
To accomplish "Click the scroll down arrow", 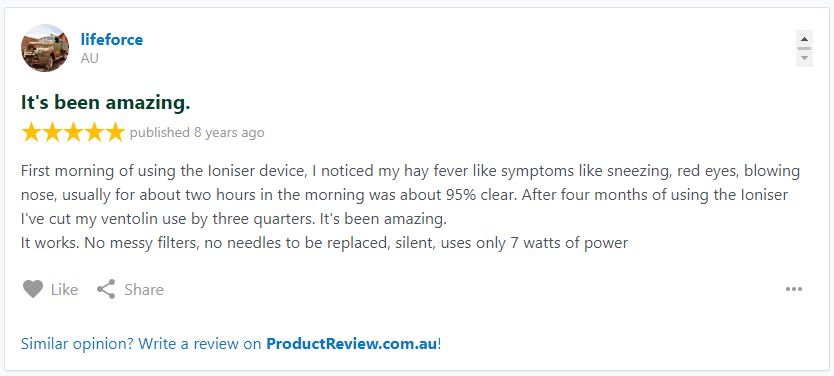I will coord(804,57).
